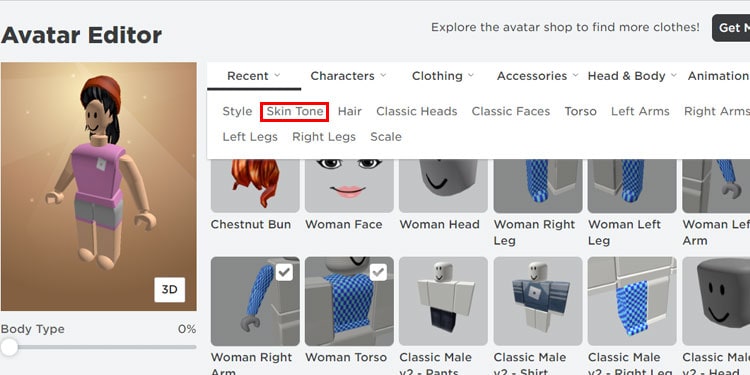Click the Woman Left Leg item name
The width and height of the screenshot is (750, 375).
pyautogui.click(x=624, y=232)
